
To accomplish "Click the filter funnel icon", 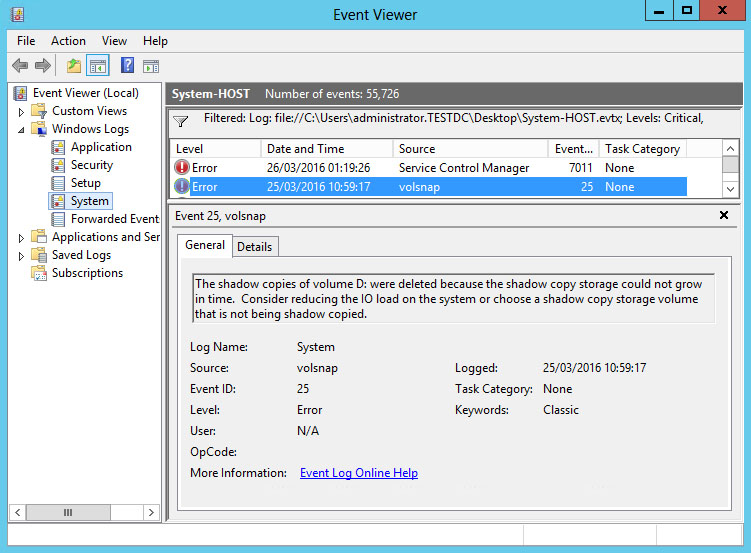I will (x=180, y=121).
